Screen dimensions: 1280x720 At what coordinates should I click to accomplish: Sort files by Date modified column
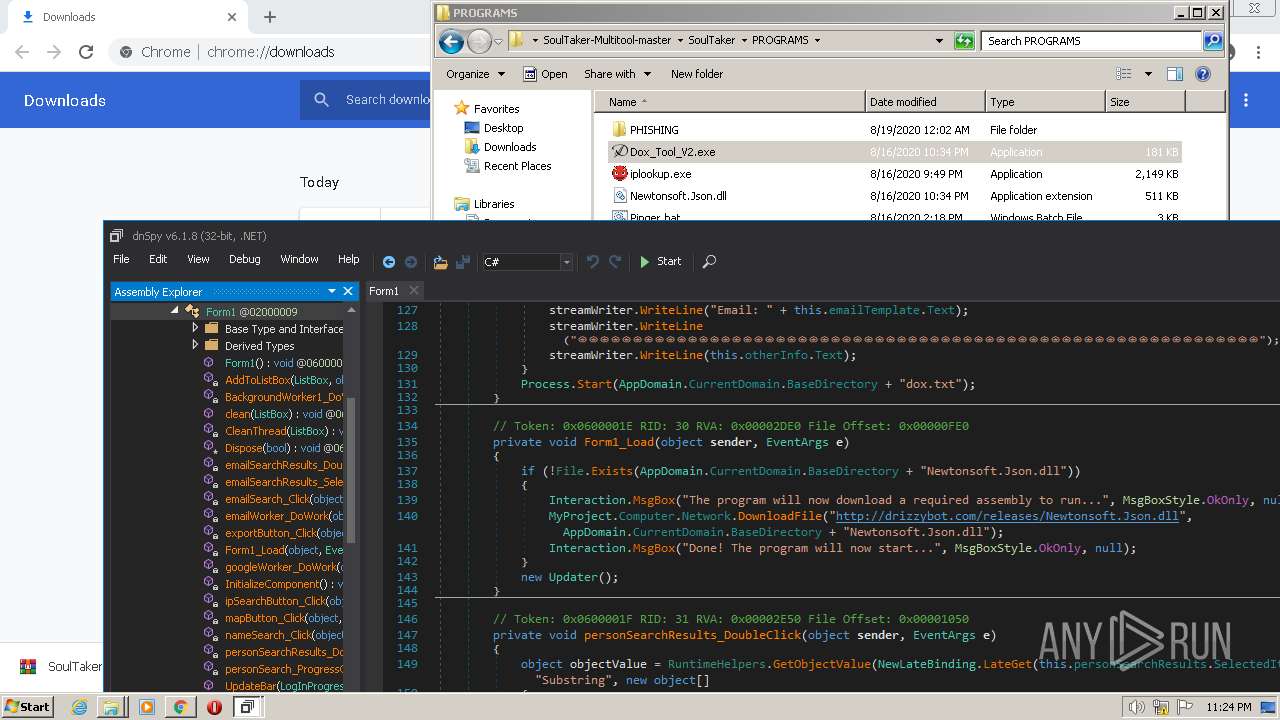tap(925, 102)
